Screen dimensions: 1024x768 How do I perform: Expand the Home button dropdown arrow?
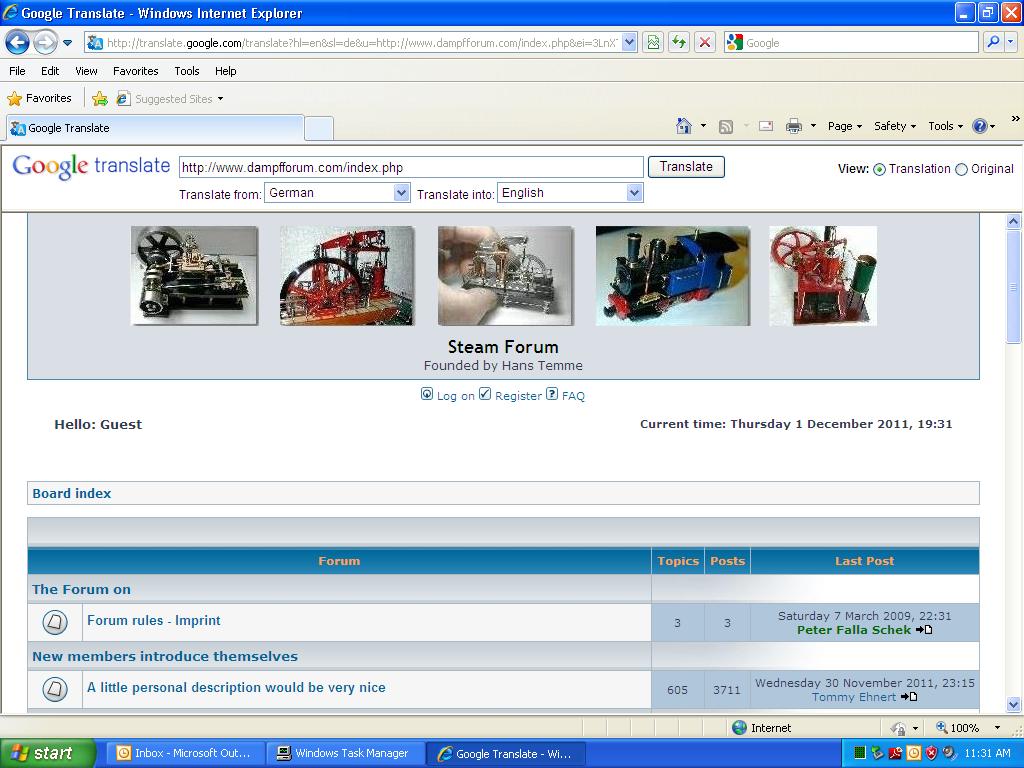pos(703,126)
